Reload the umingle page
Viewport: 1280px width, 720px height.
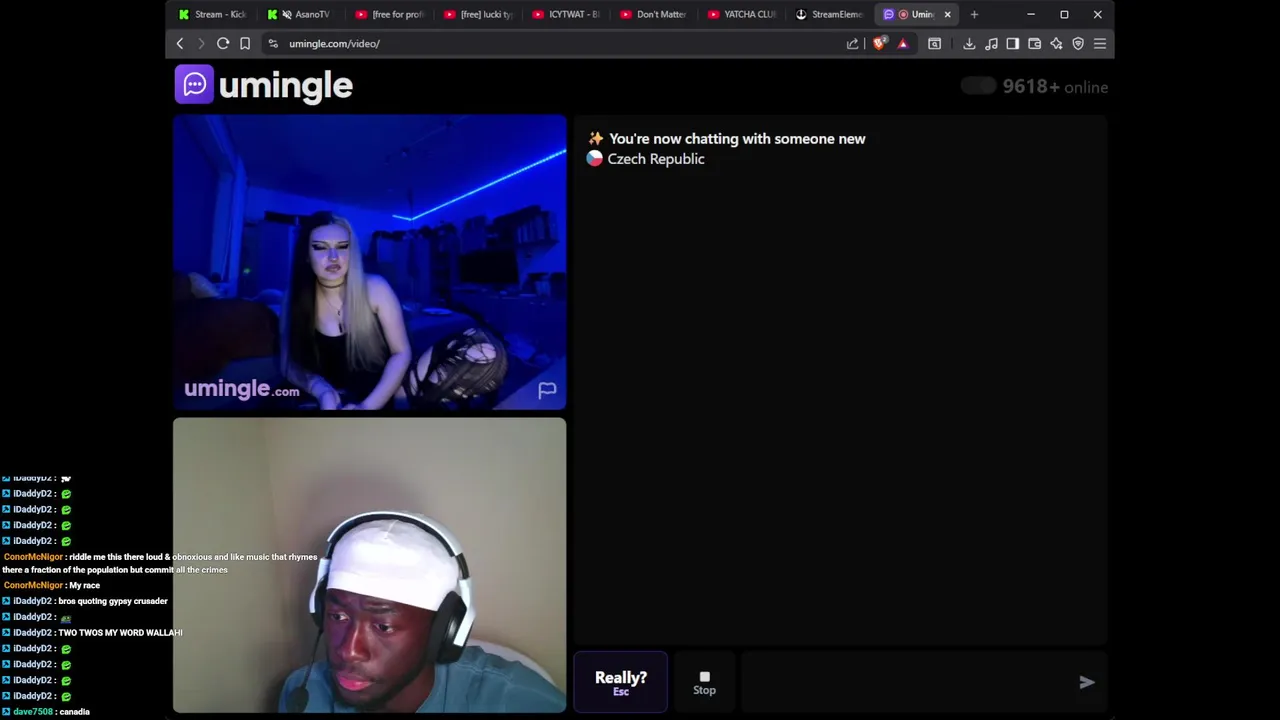(x=223, y=44)
